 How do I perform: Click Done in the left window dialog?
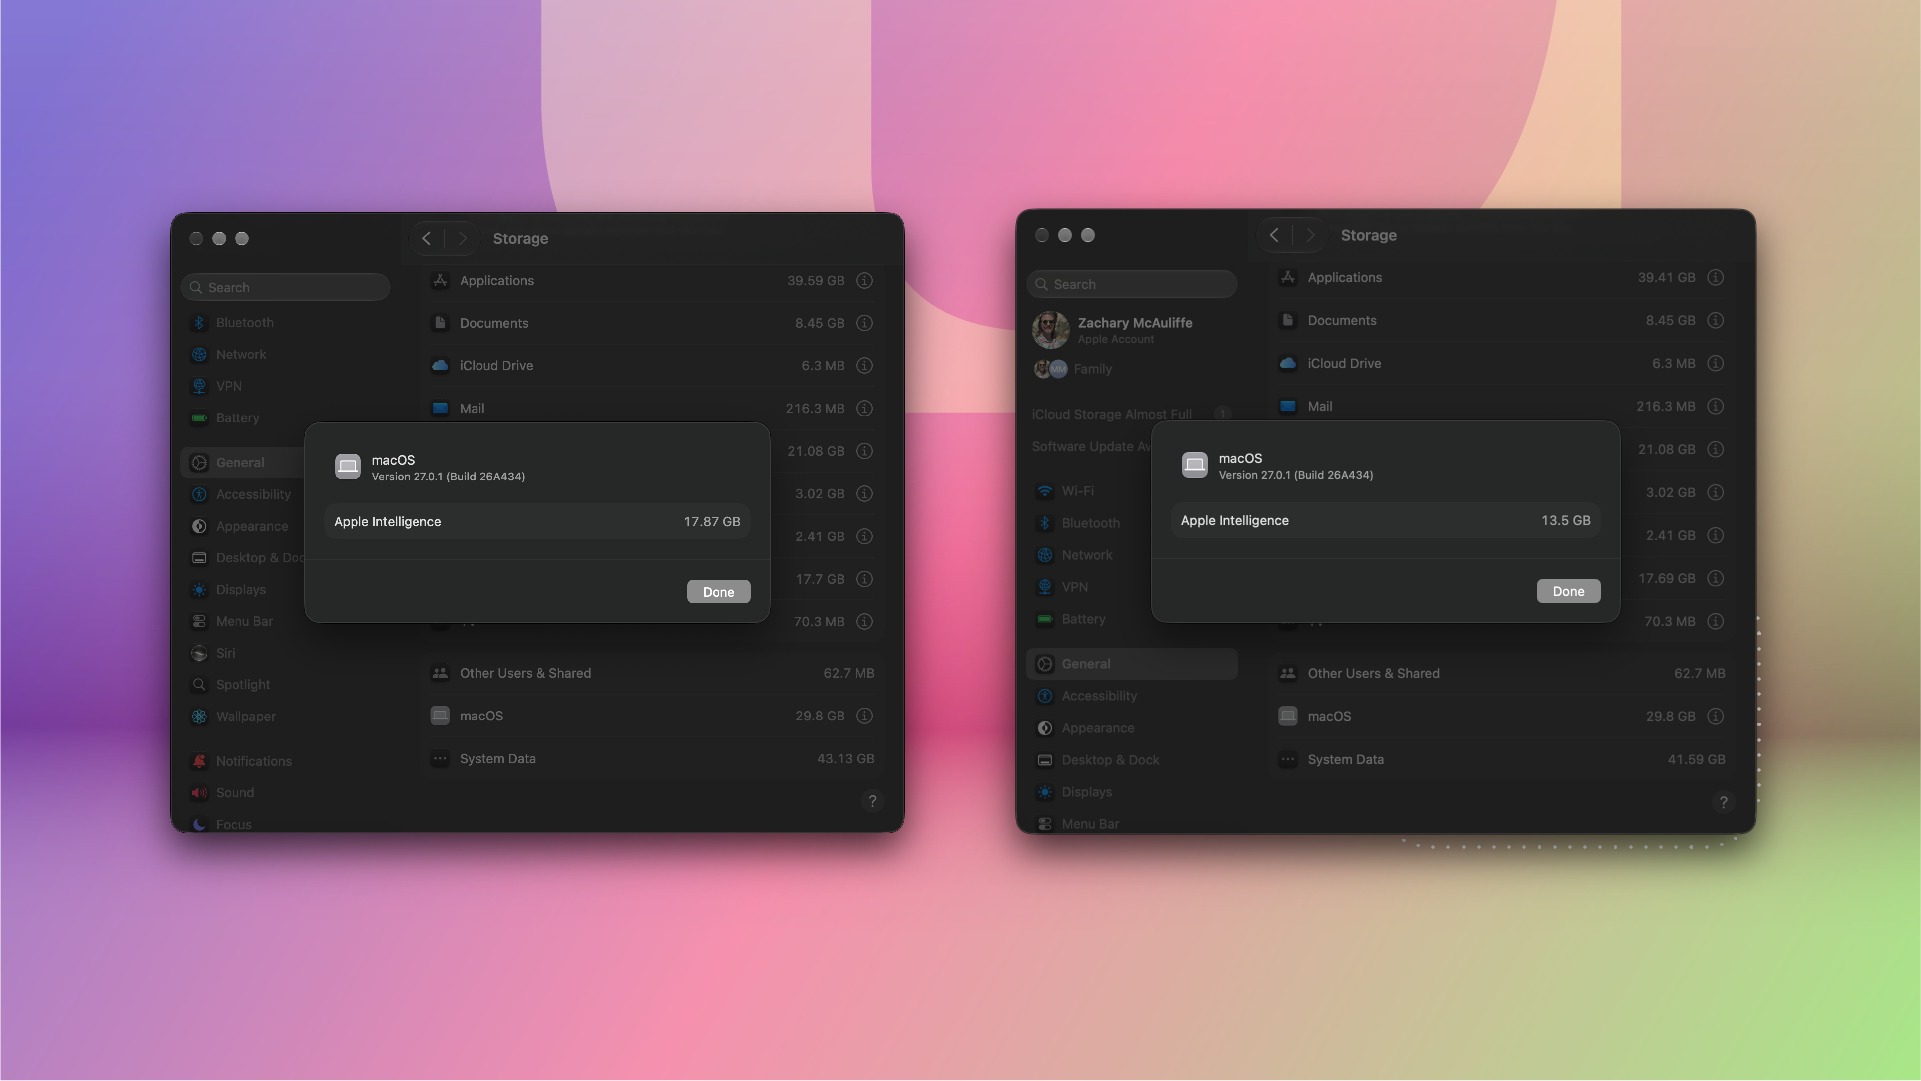pos(718,592)
